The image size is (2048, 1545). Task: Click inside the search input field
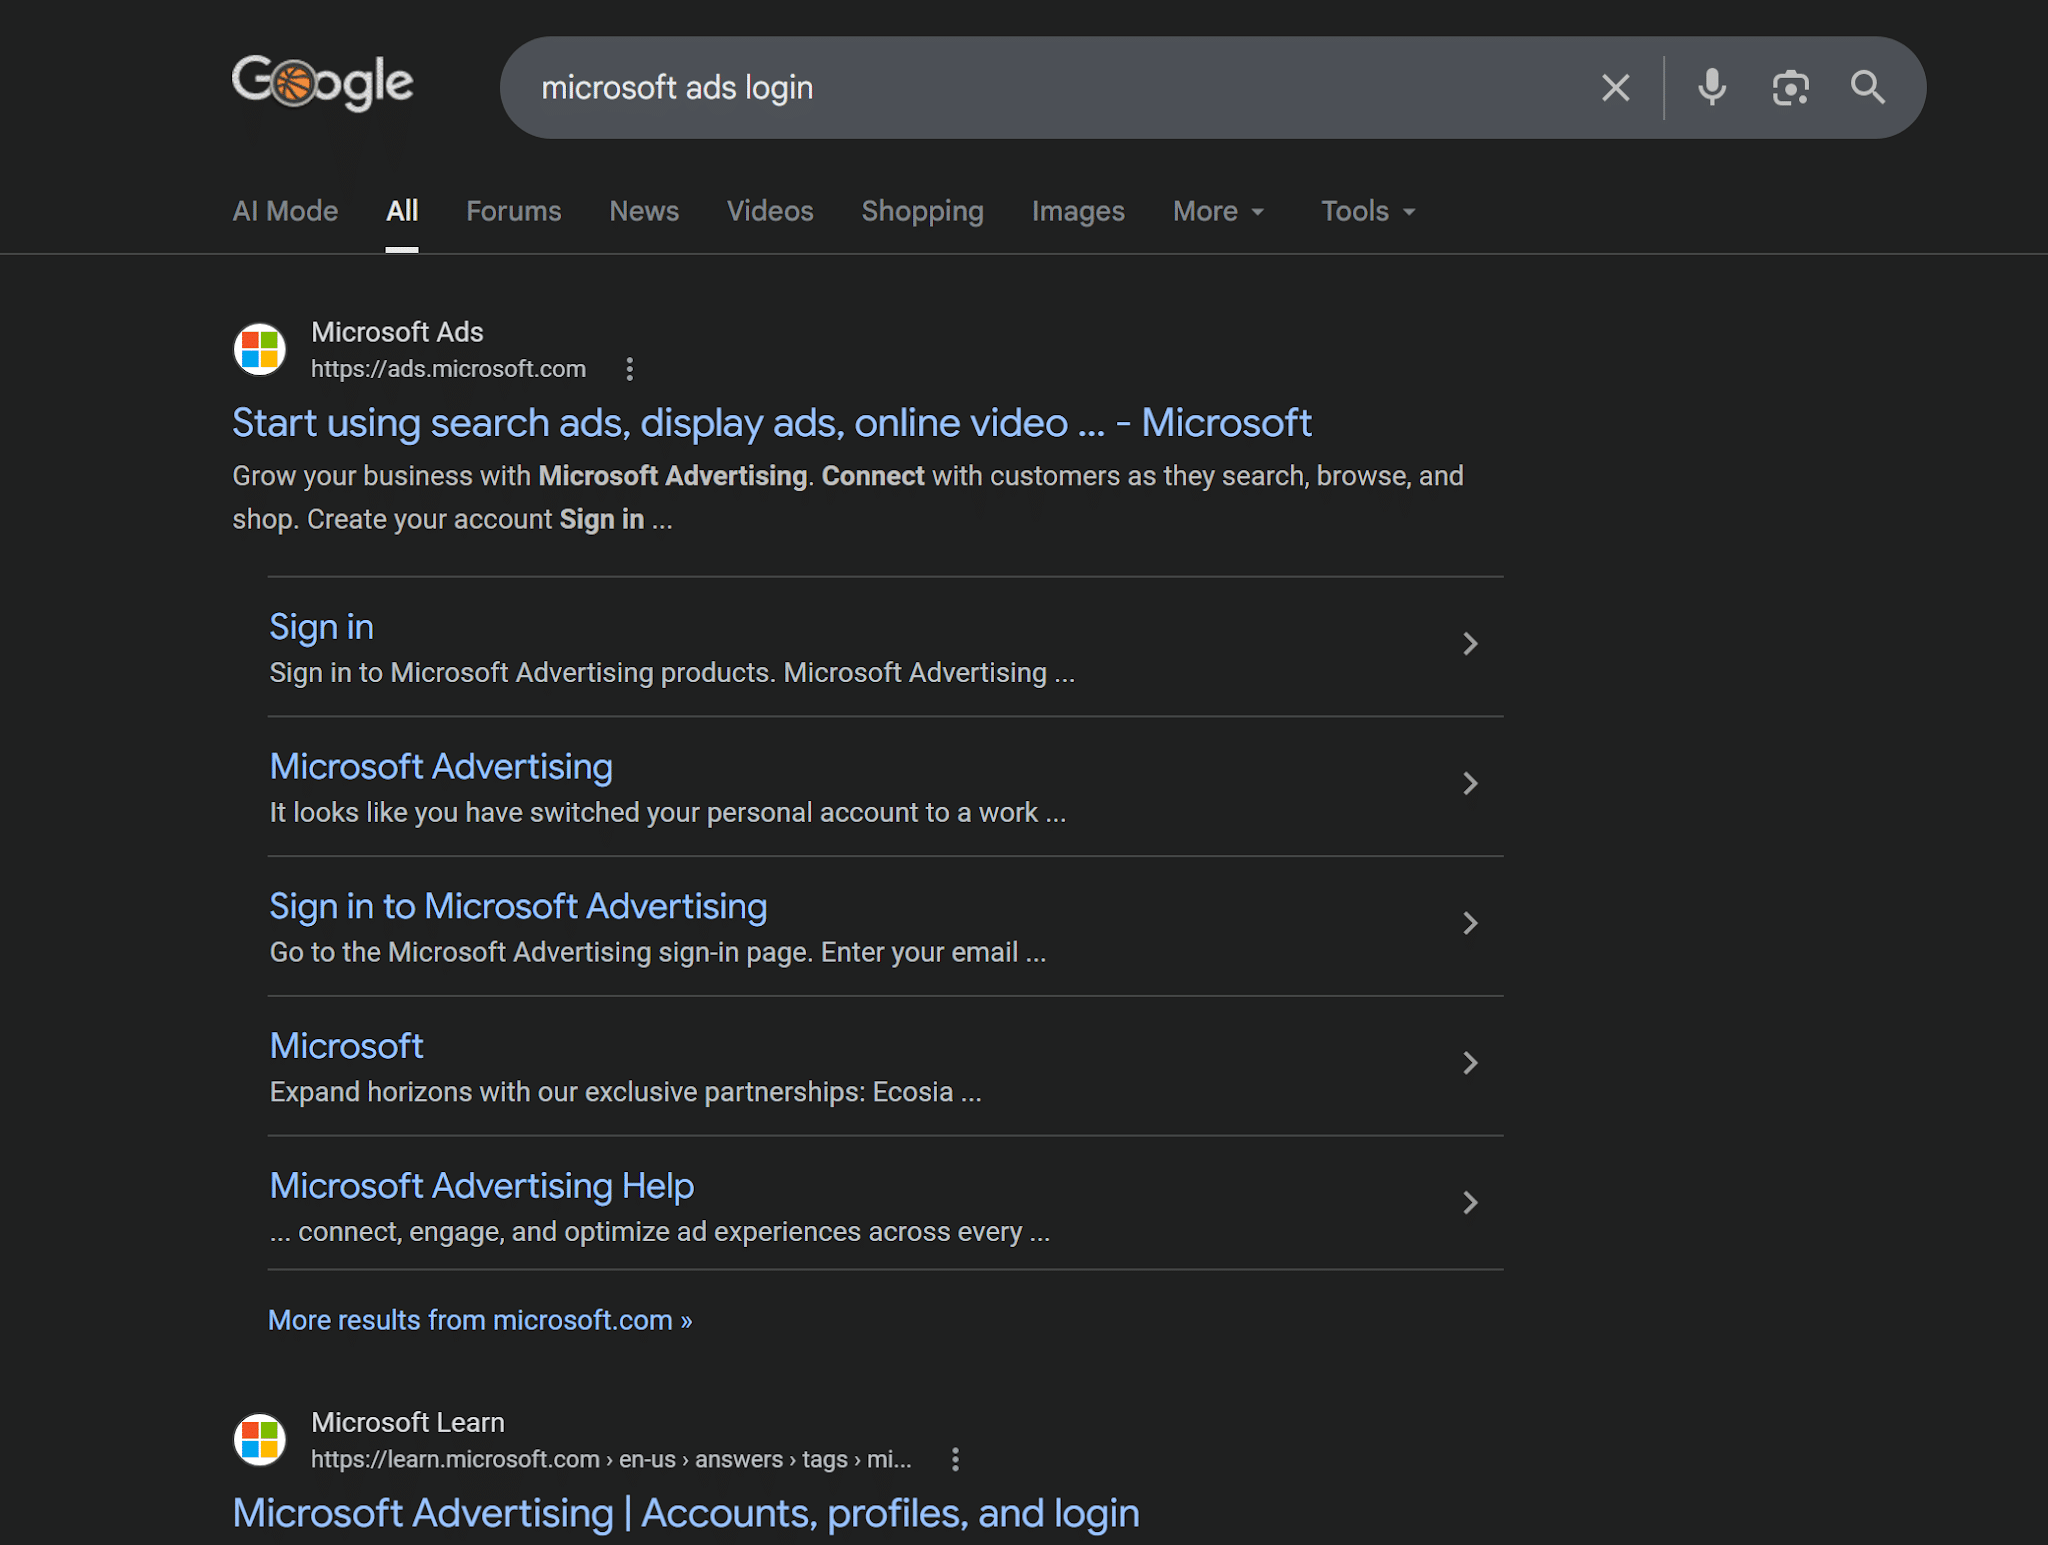1050,88
